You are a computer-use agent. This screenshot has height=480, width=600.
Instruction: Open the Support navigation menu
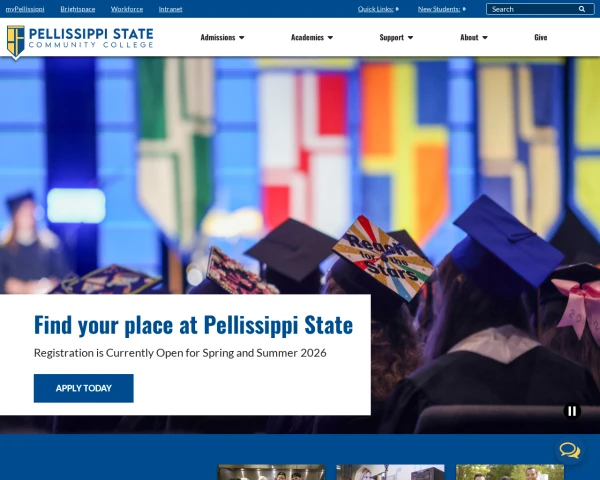pos(396,37)
